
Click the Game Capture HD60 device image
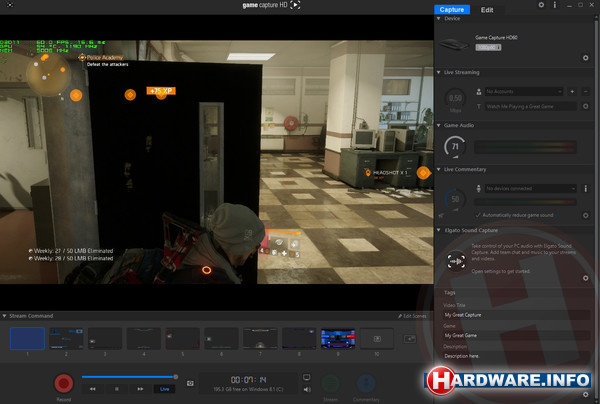pyautogui.click(x=454, y=44)
